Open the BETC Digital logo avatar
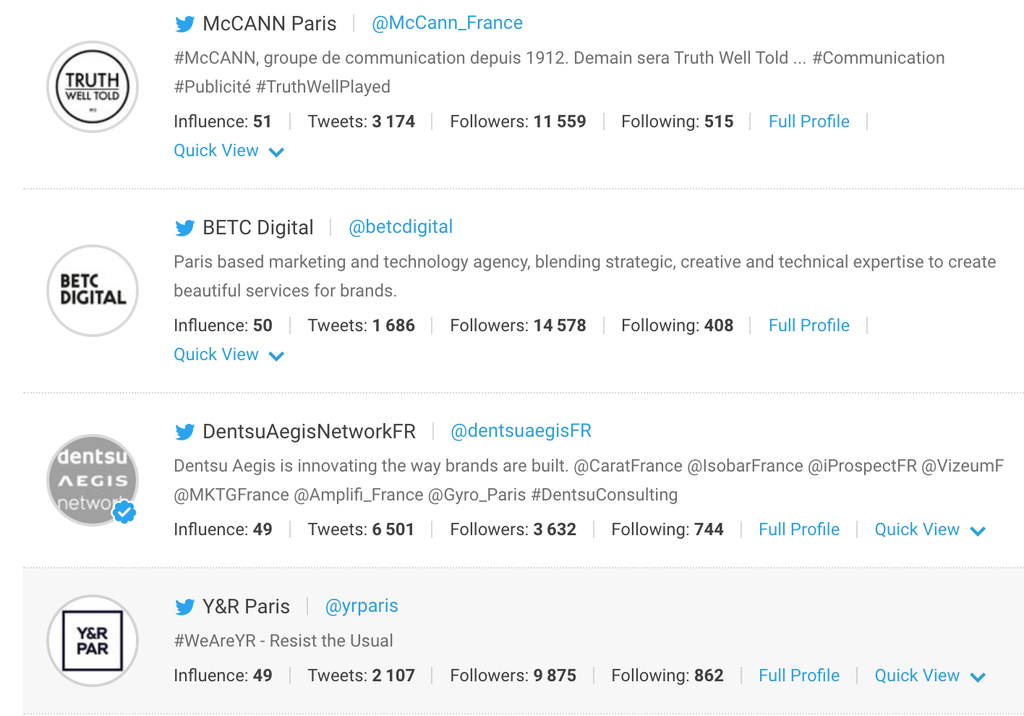This screenshot has height=716, width=1024. pos(93,291)
